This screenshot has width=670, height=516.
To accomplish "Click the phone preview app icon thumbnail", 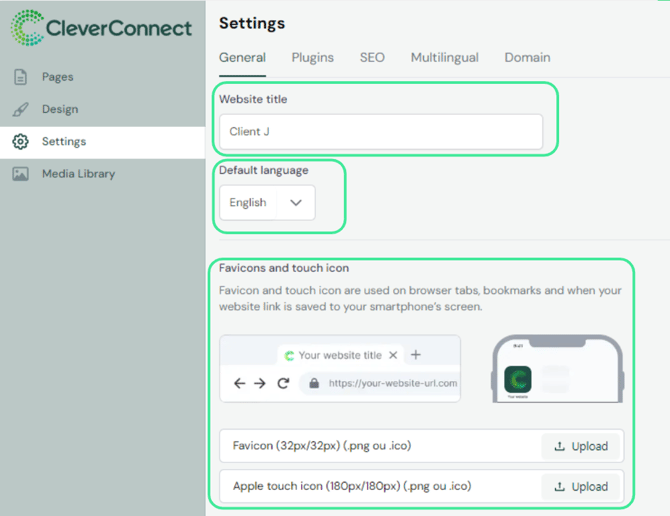I will click(517, 380).
